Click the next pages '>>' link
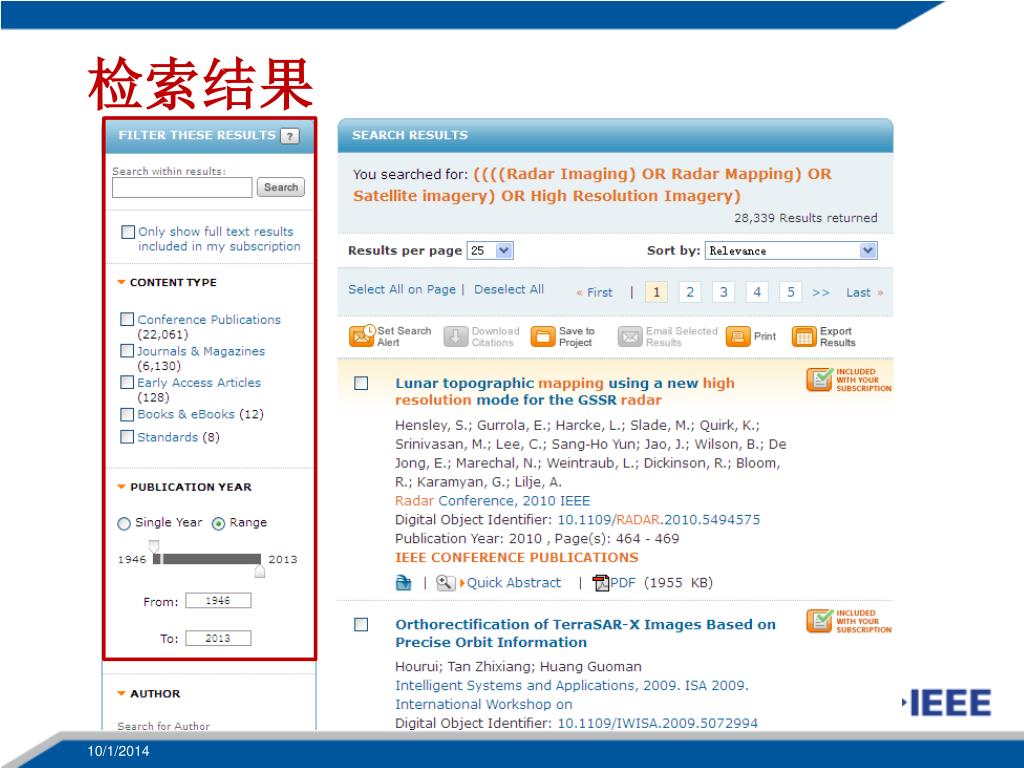Image resolution: width=1024 pixels, height=768 pixels. 821,293
